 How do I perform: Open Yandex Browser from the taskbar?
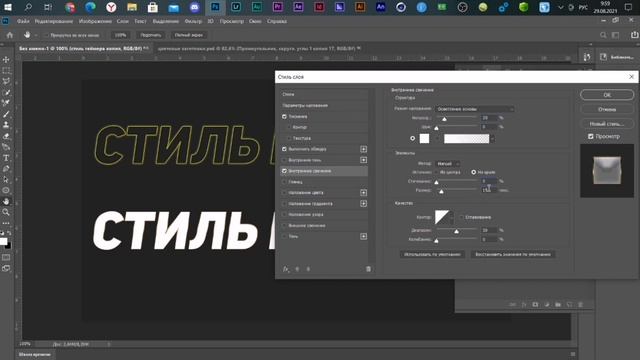111,7
